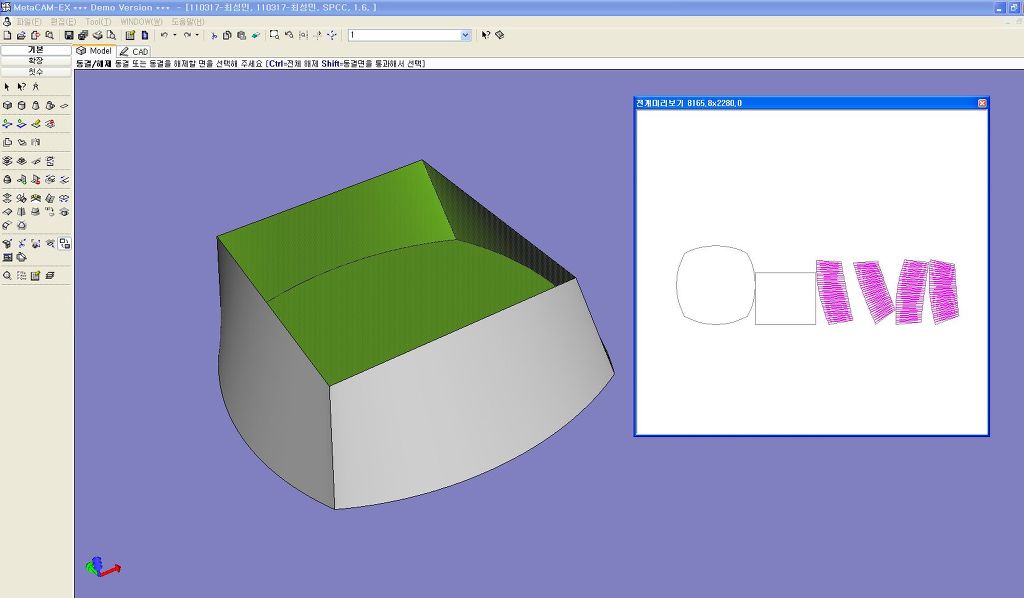The height and width of the screenshot is (598, 1024).
Task: Click the magnifier icon in bottom palette row
Action: point(7,275)
